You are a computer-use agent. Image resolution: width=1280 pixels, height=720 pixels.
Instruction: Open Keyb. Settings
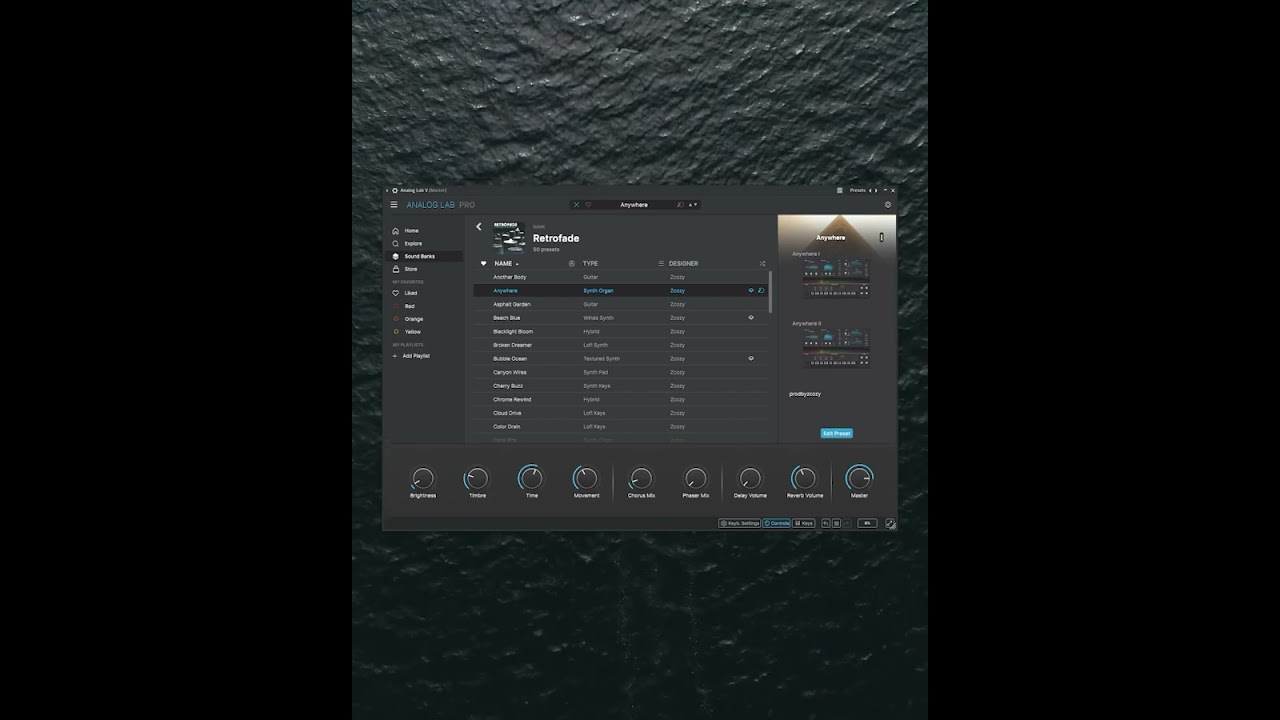click(739, 523)
